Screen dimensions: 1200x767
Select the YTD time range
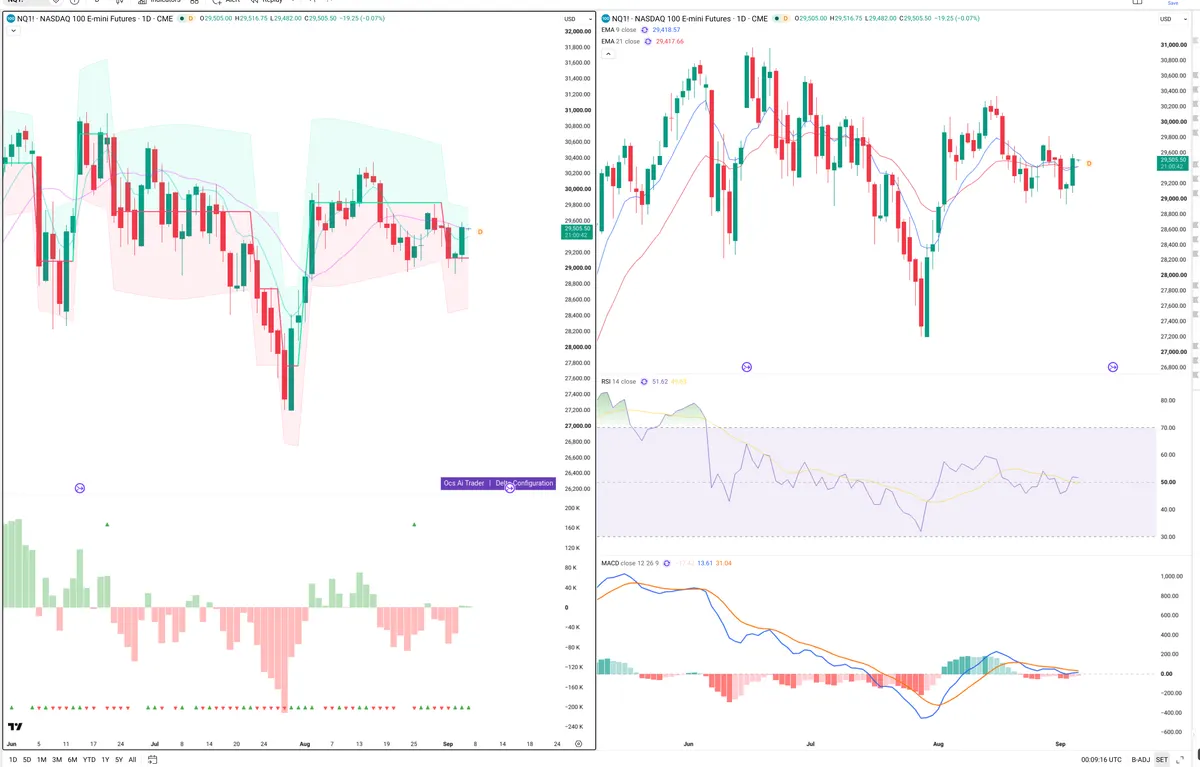point(89,759)
